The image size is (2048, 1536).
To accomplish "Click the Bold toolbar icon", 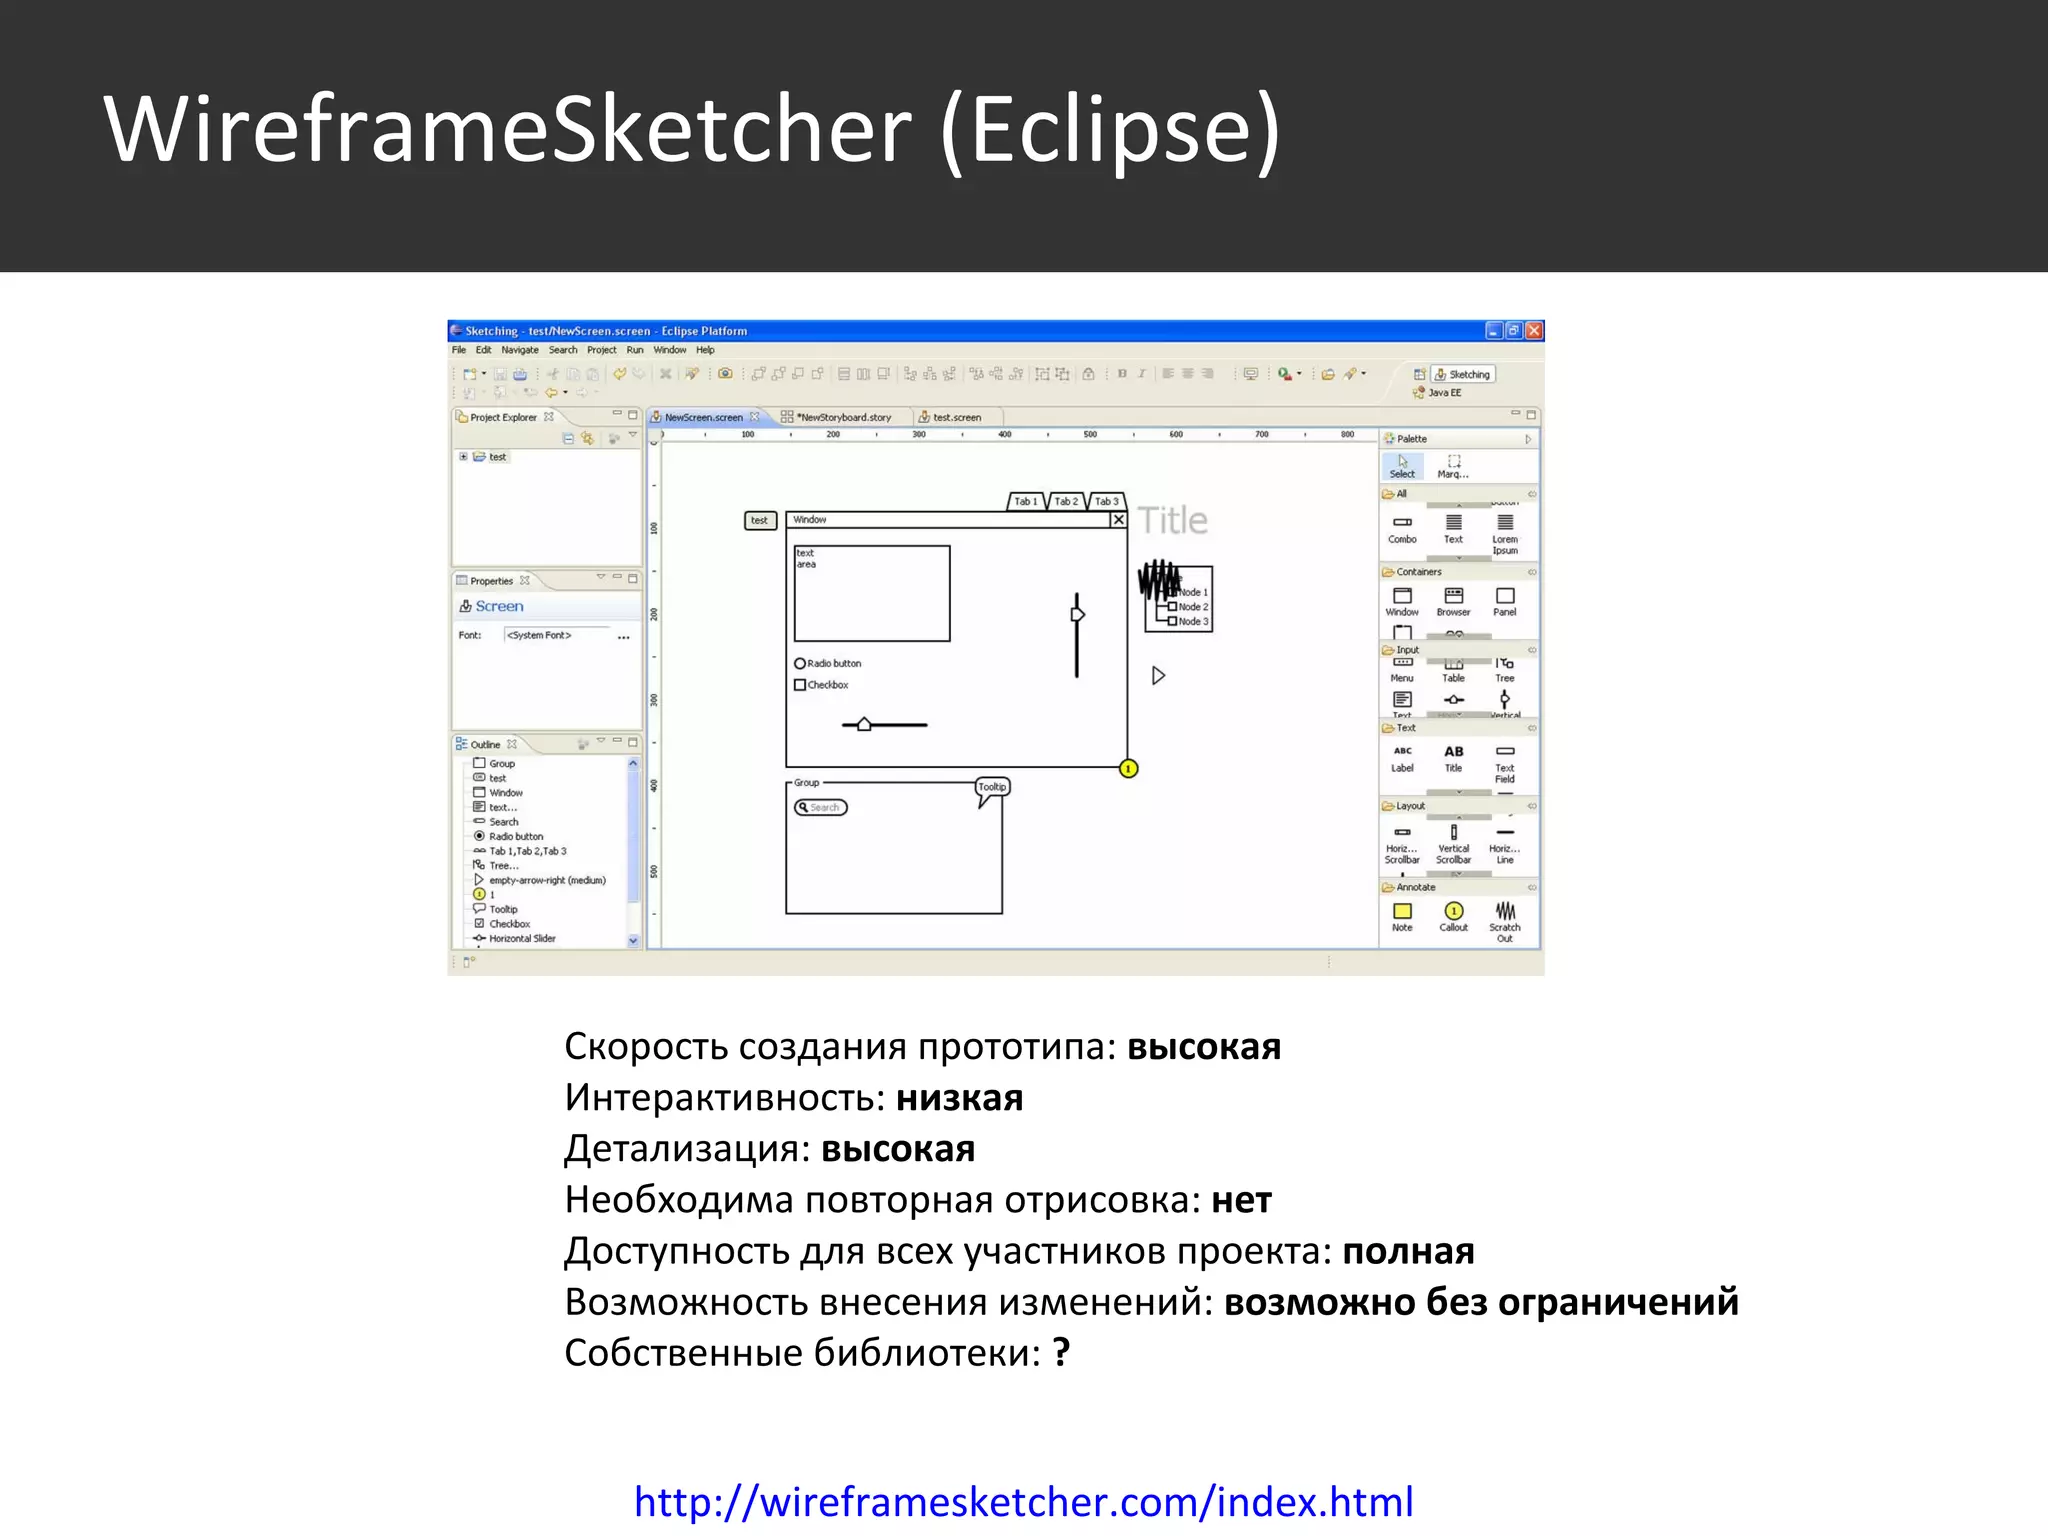I will (x=1122, y=374).
